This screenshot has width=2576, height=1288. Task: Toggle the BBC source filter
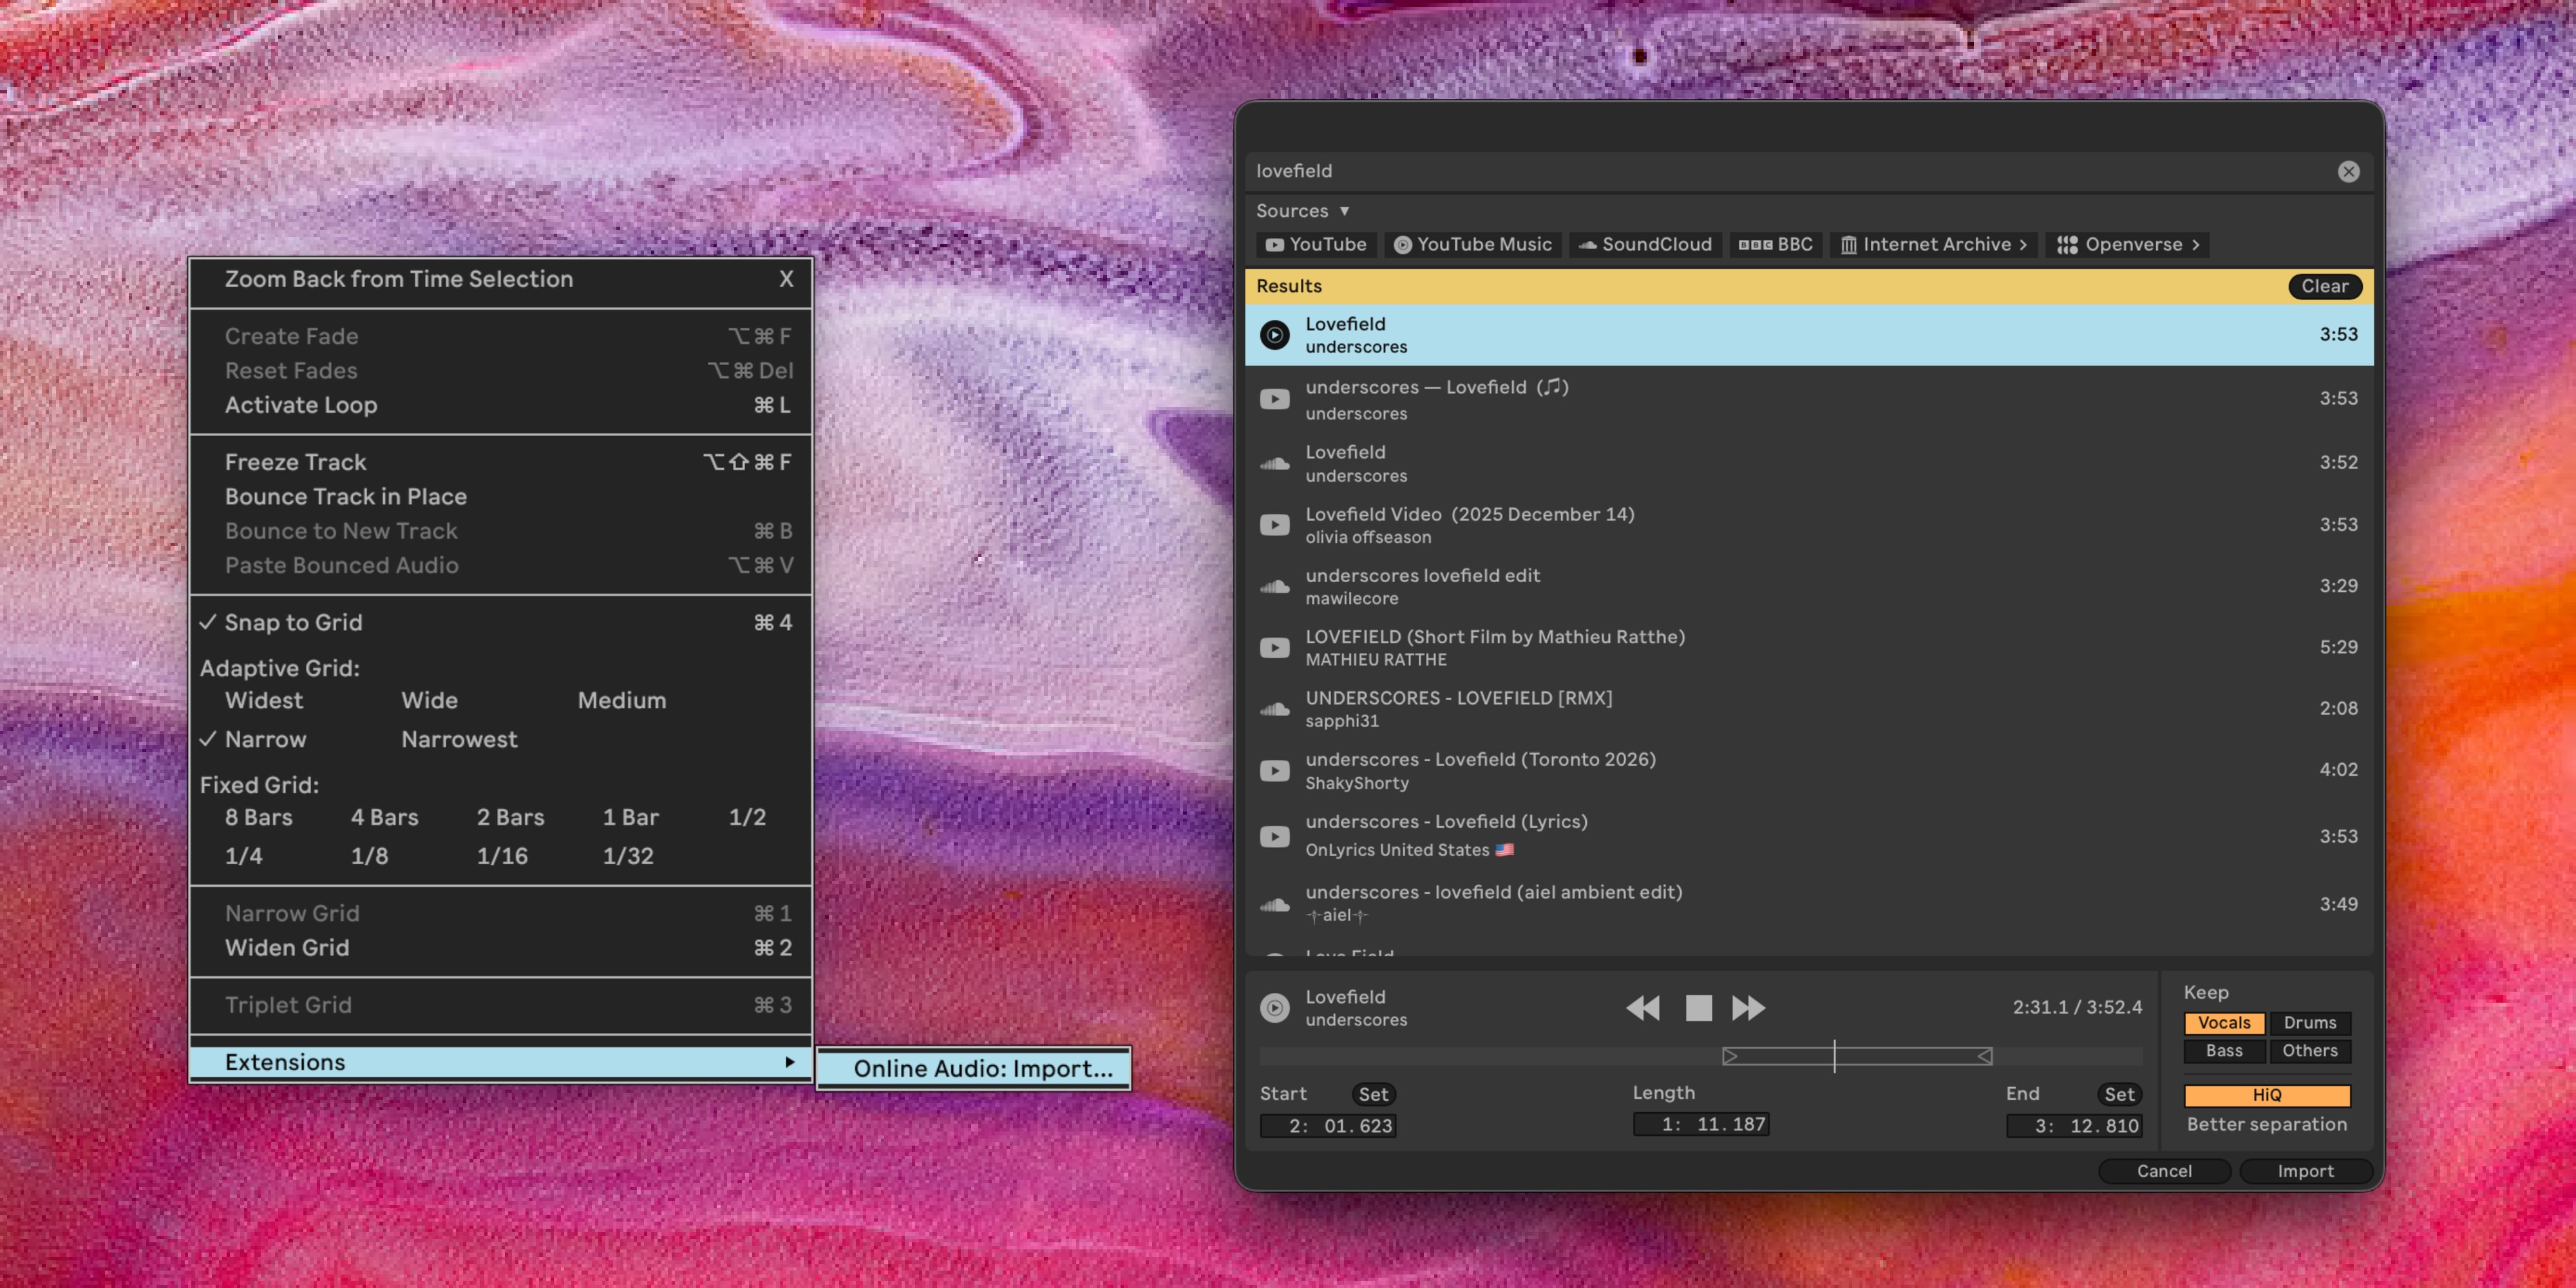tap(1775, 245)
